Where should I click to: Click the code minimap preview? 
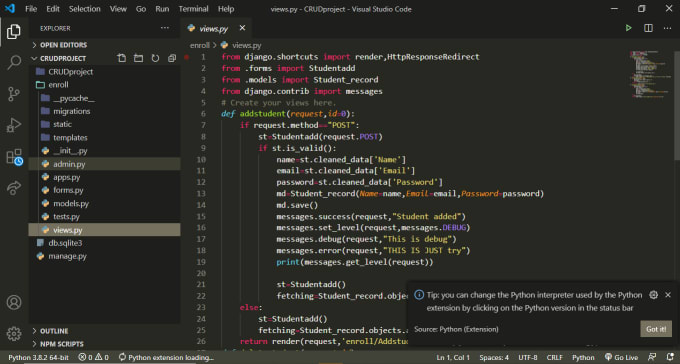(x=651, y=75)
